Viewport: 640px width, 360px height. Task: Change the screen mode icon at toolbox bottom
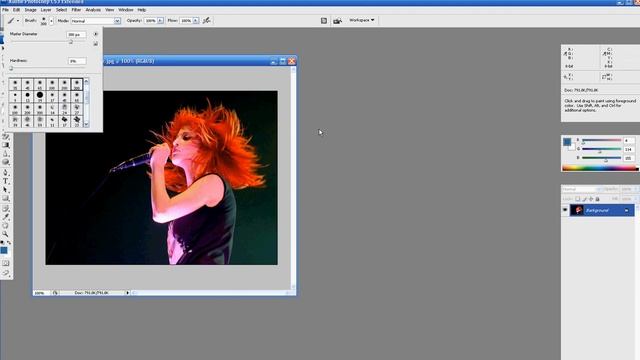6,273
